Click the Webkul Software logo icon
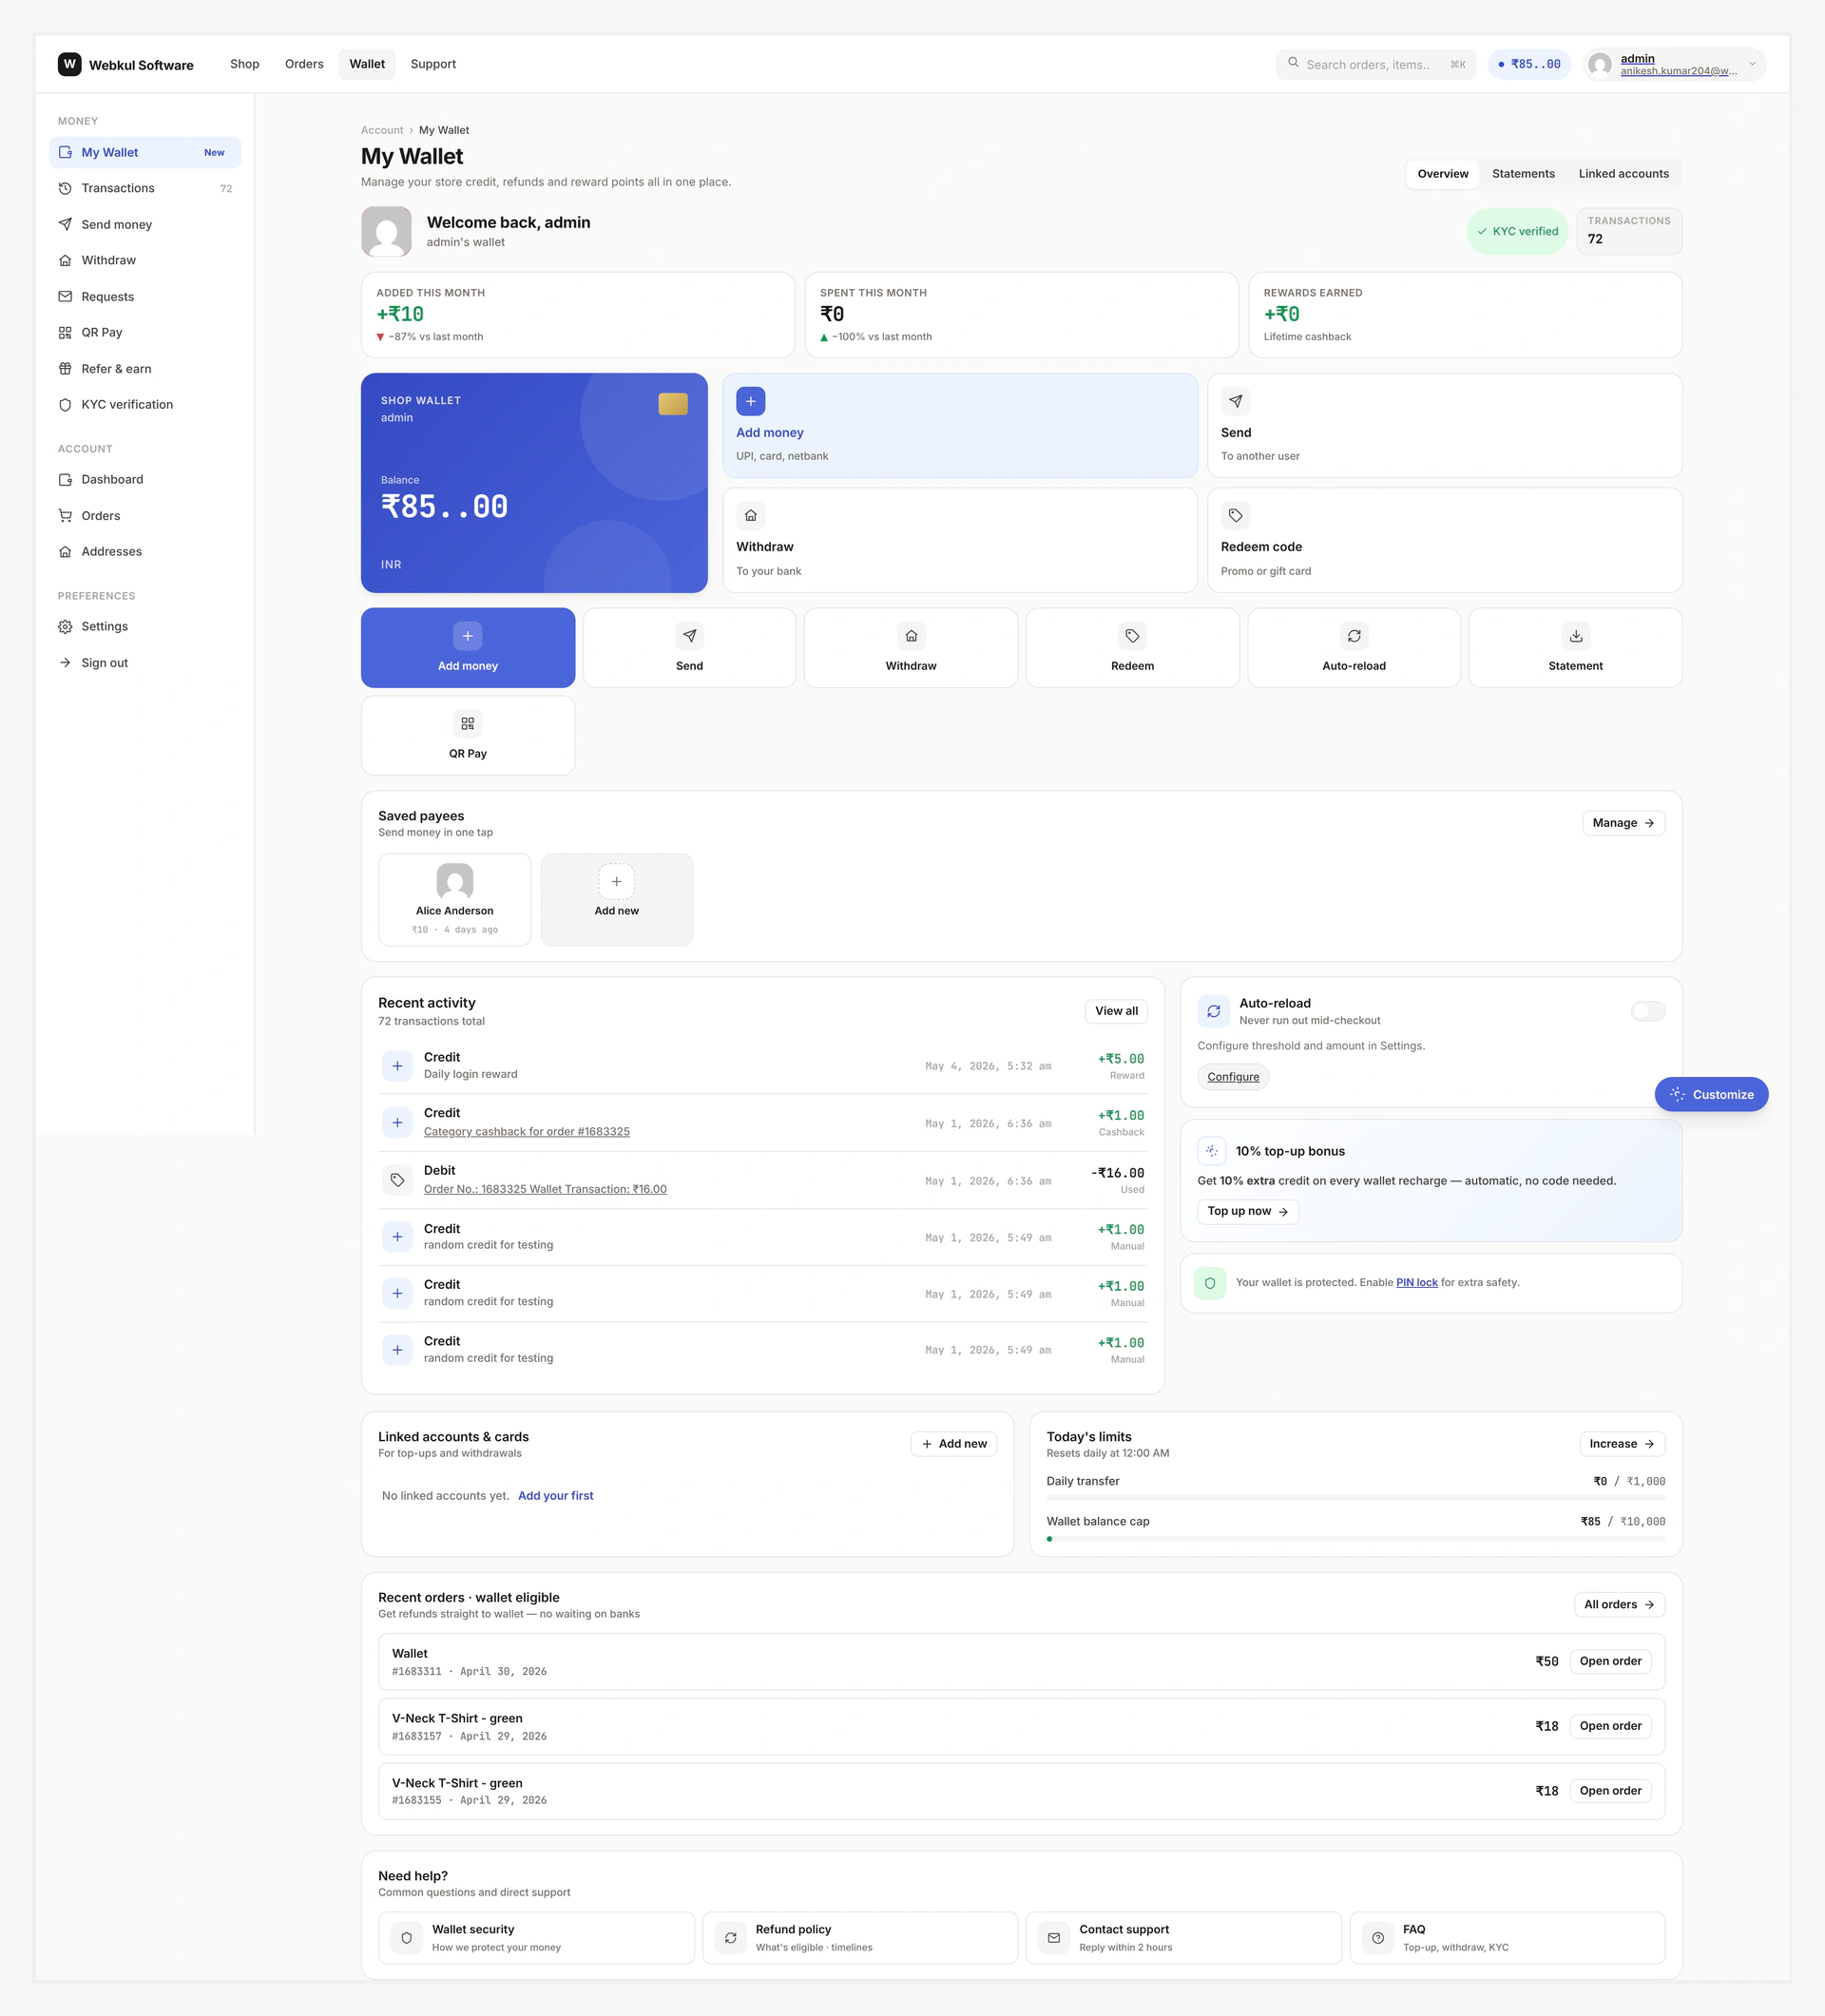 click(69, 64)
